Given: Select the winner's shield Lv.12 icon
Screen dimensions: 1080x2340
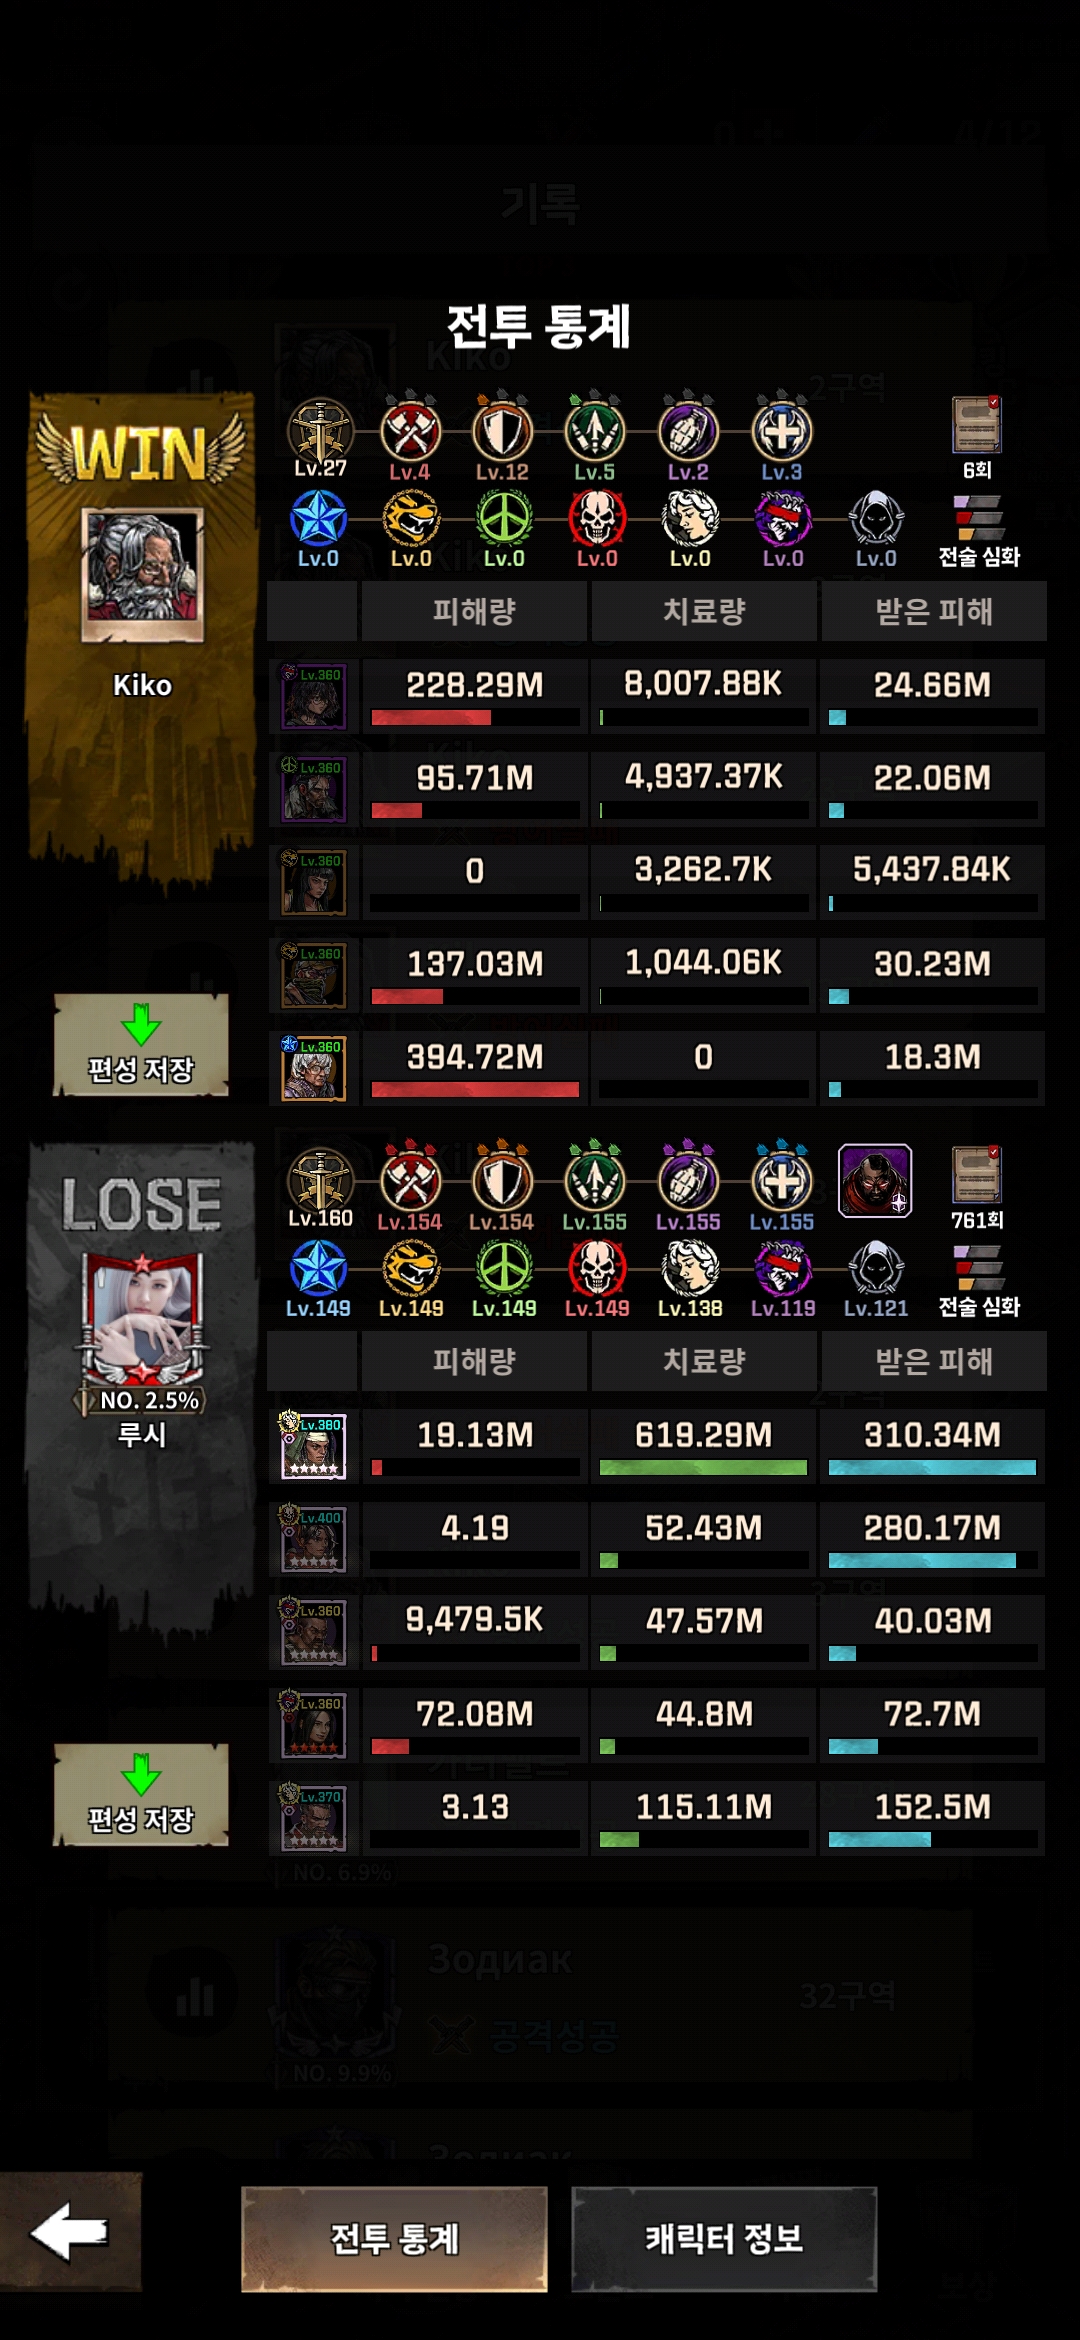Looking at the screenshot, I should point(502,432).
